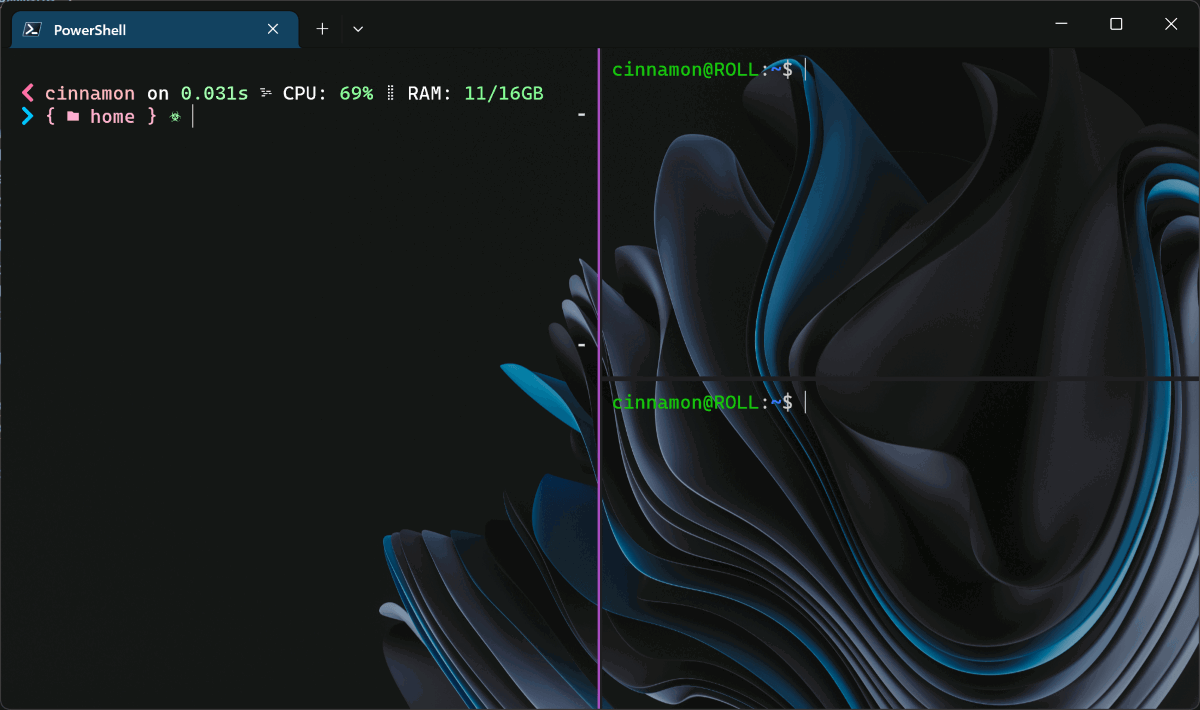Click the blue right chevron prompt symbol
The width and height of the screenshot is (1200, 710).
[x=28, y=116]
